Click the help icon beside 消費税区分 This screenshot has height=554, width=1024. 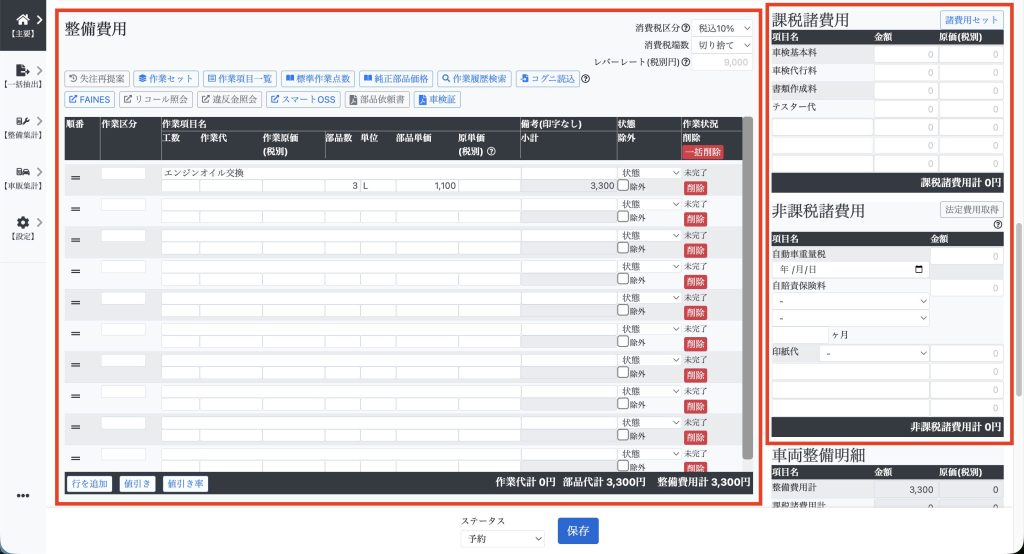point(685,28)
